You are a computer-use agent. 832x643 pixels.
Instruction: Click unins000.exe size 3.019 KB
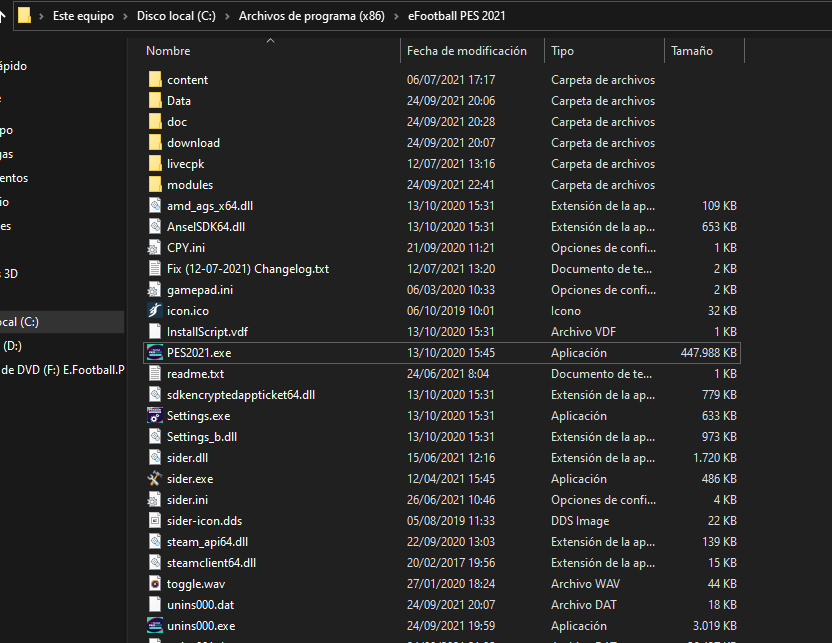click(715, 626)
